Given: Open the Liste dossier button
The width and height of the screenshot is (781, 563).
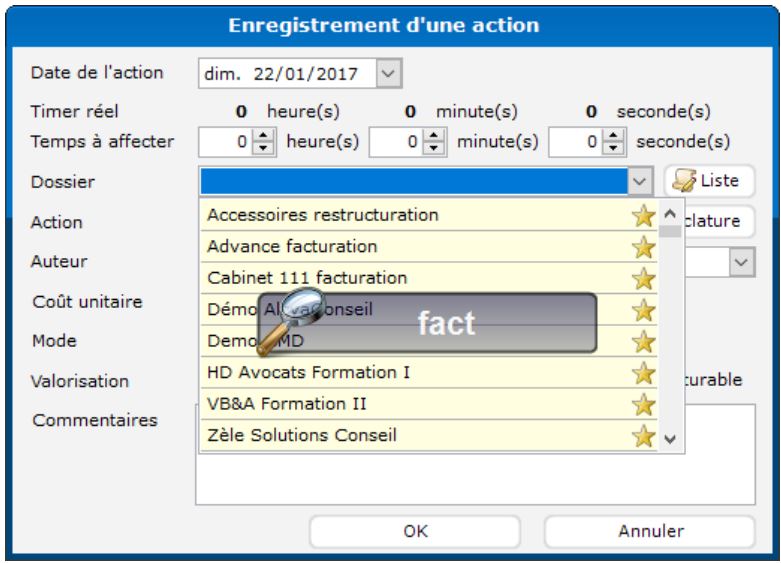Looking at the screenshot, I should click(709, 181).
